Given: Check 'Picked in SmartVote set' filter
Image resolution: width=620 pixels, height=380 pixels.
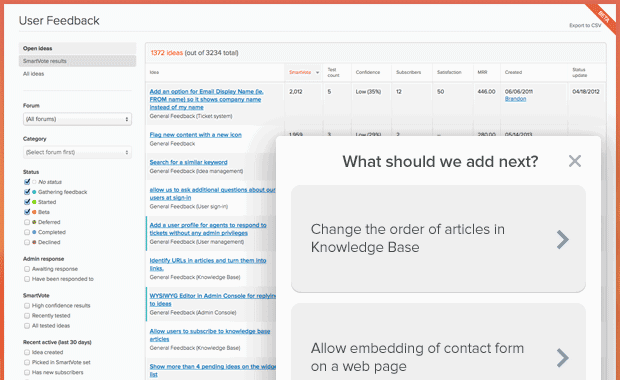Looking at the screenshot, I should click(x=27, y=362).
